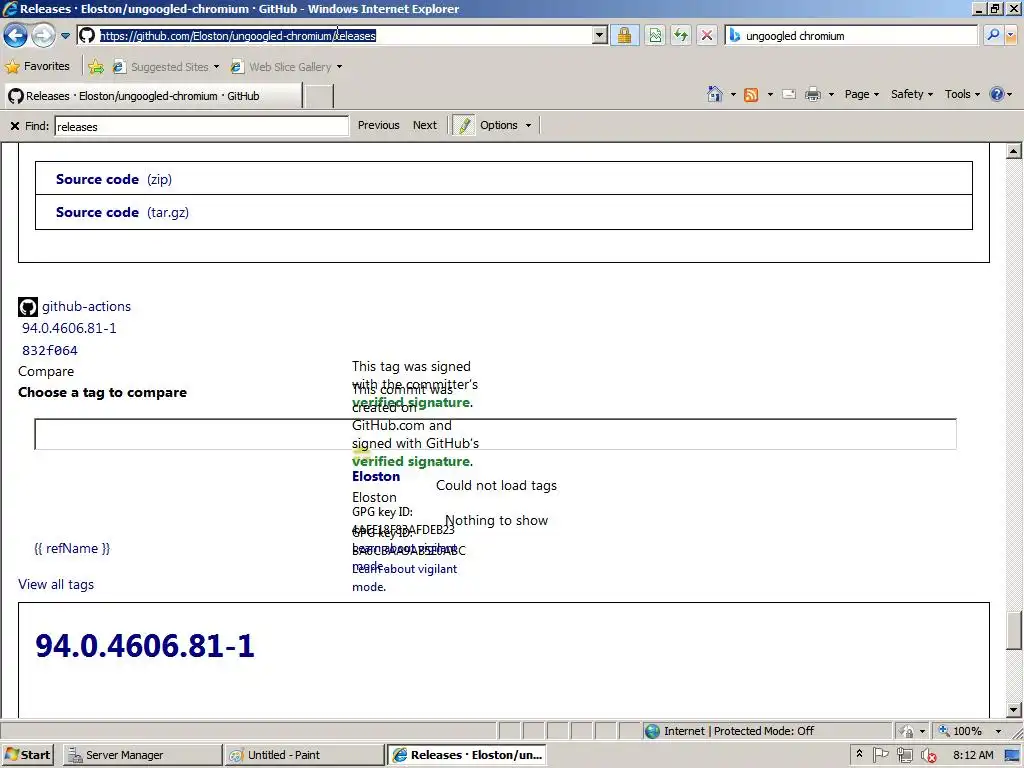This screenshot has height=768, width=1024.
Task: Switch to Untitled - Paint taskbar item
Action: click(304, 755)
